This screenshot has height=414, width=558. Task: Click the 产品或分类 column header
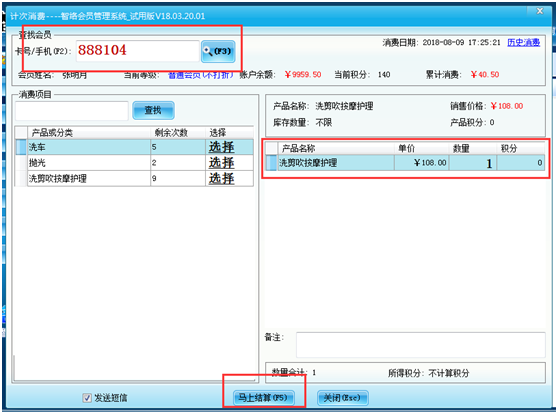[x=89, y=133]
